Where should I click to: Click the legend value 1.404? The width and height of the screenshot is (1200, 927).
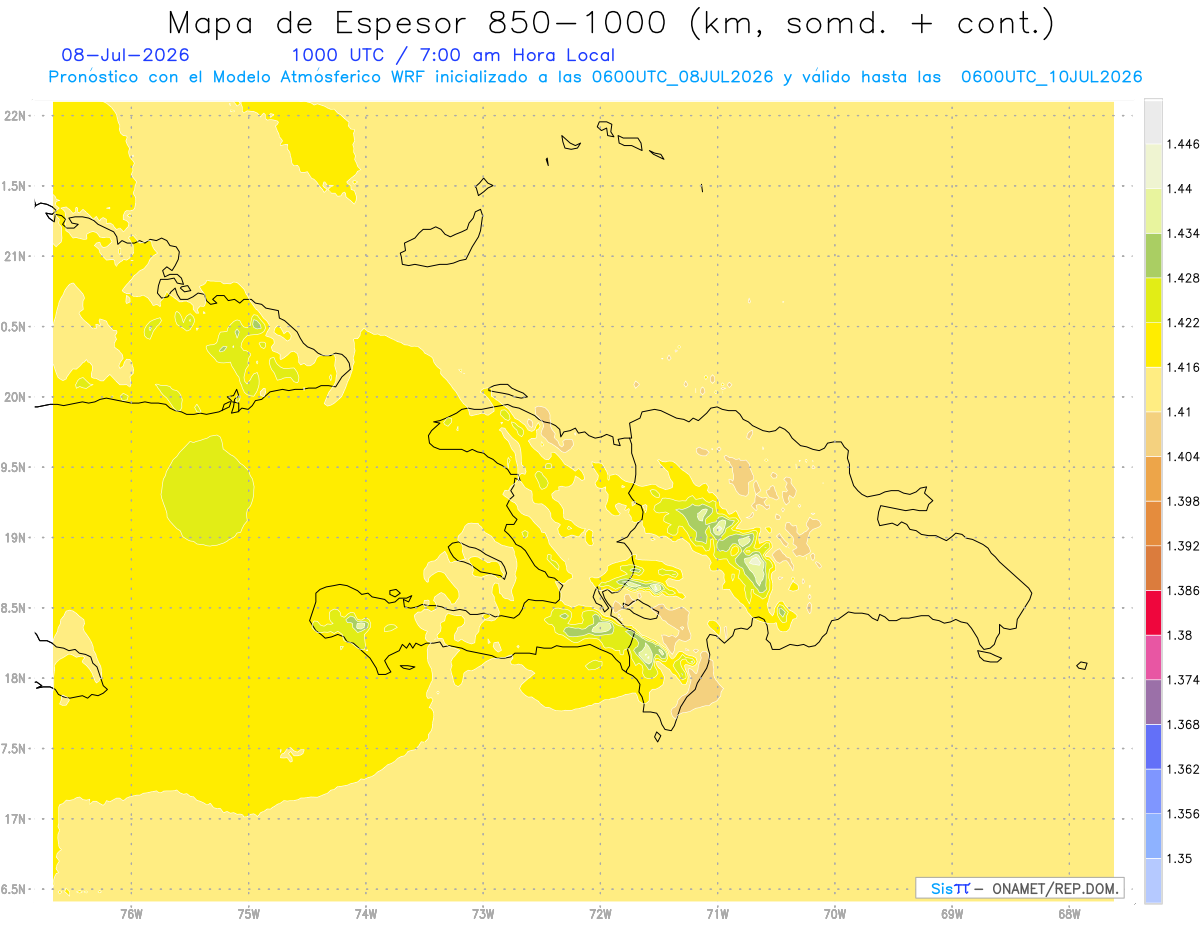click(x=1184, y=456)
